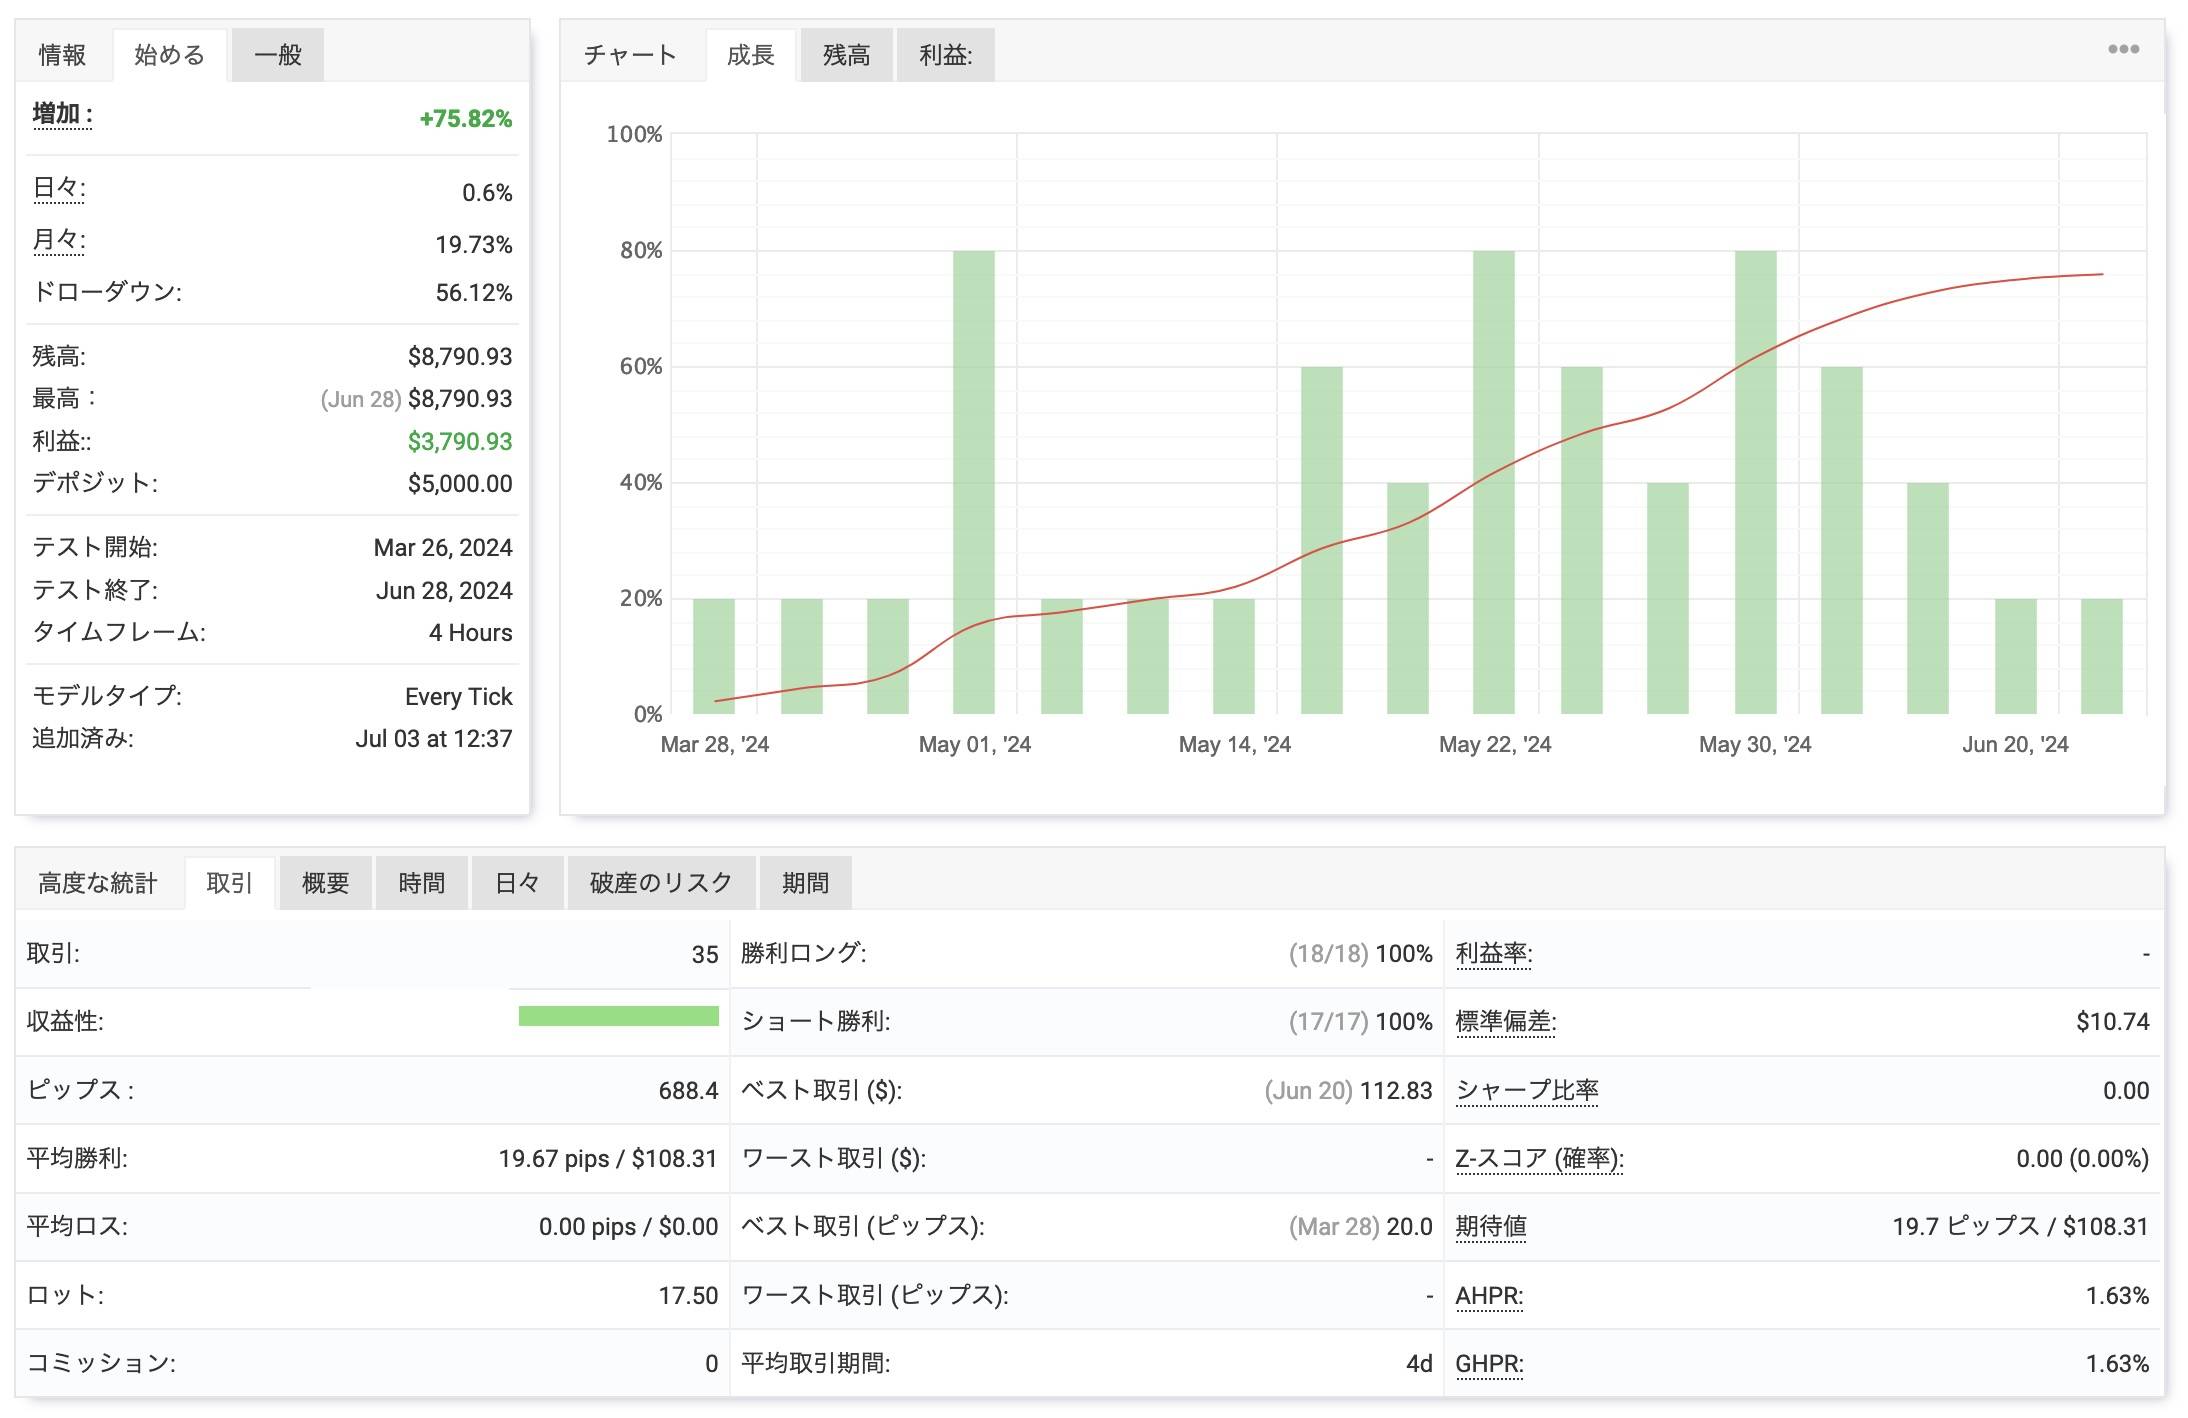Click the $5,000.00 deposit value
Screen dimensions: 2188x1418
[460, 484]
